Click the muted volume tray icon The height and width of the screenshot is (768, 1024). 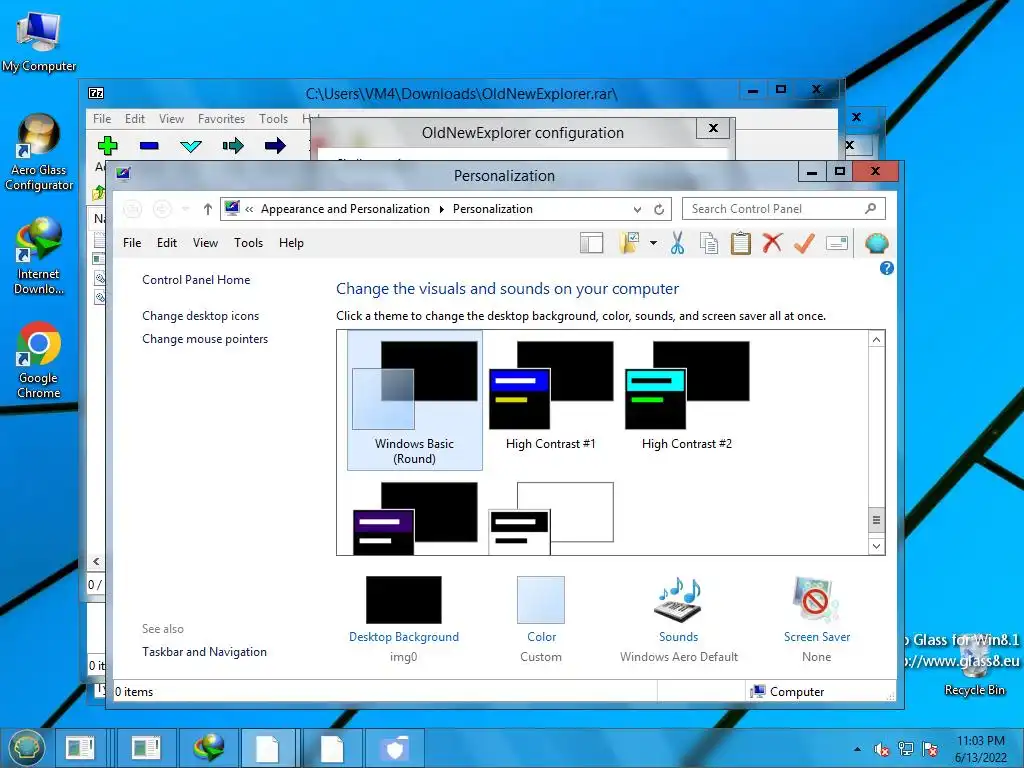[881, 749]
